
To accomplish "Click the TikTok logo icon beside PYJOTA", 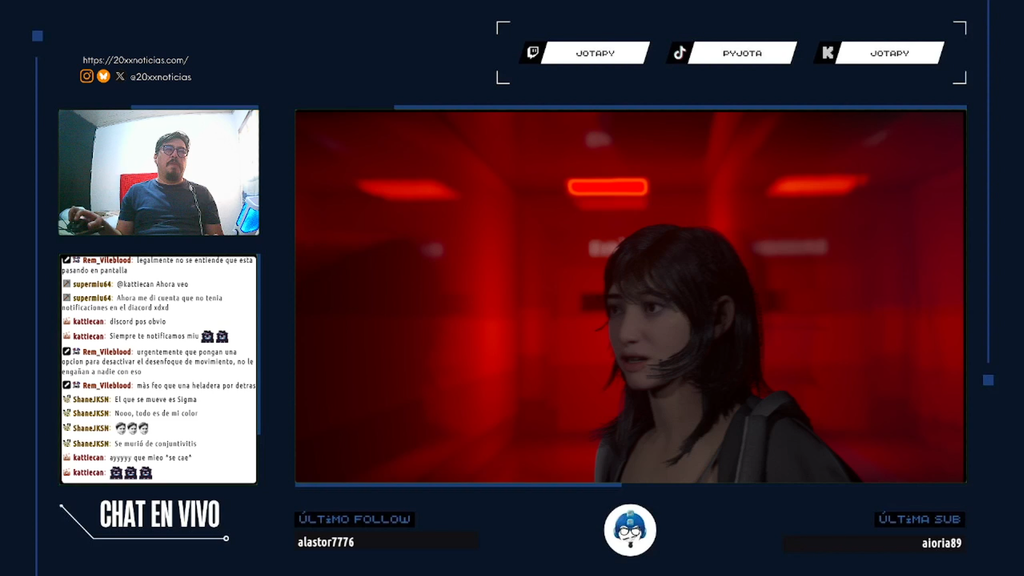I will coord(680,52).
